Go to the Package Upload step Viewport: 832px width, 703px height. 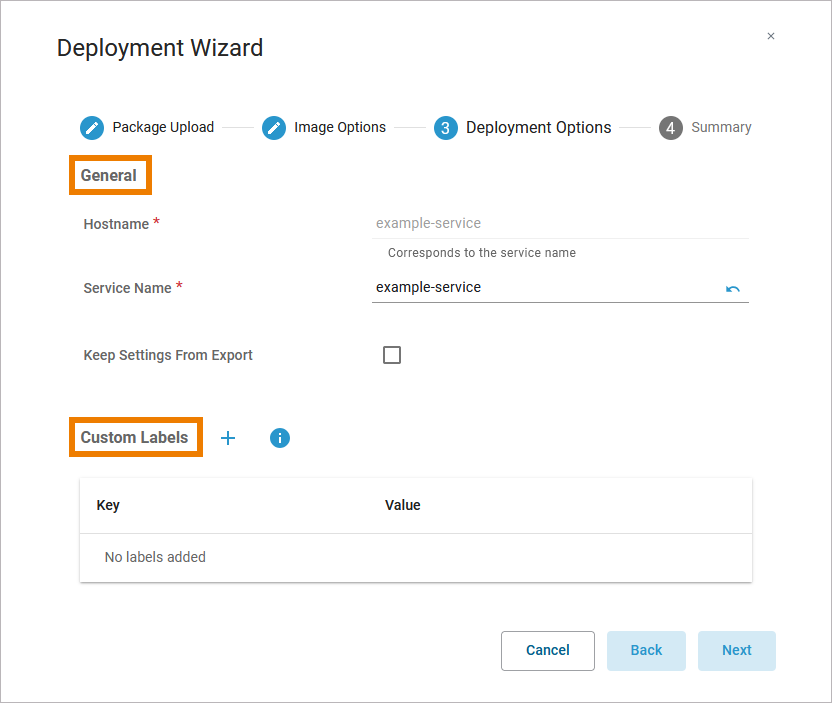[163, 127]
